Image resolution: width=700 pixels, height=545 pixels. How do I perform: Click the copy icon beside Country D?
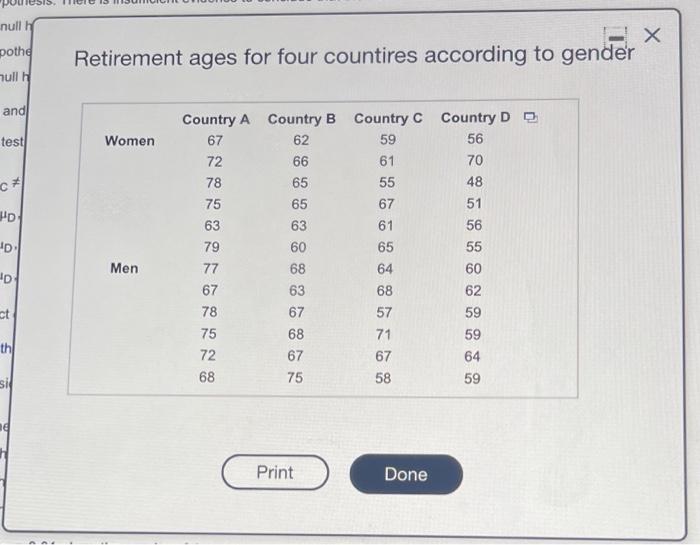[x=530, y=117]
